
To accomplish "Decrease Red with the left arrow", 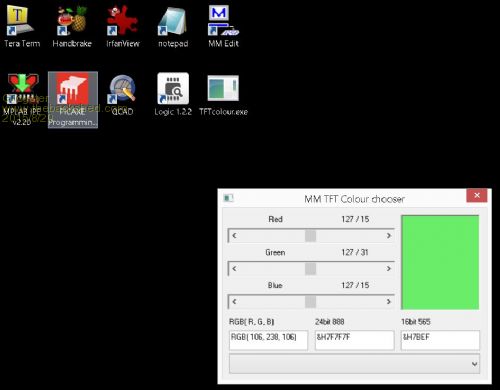I will click(234, 236).
